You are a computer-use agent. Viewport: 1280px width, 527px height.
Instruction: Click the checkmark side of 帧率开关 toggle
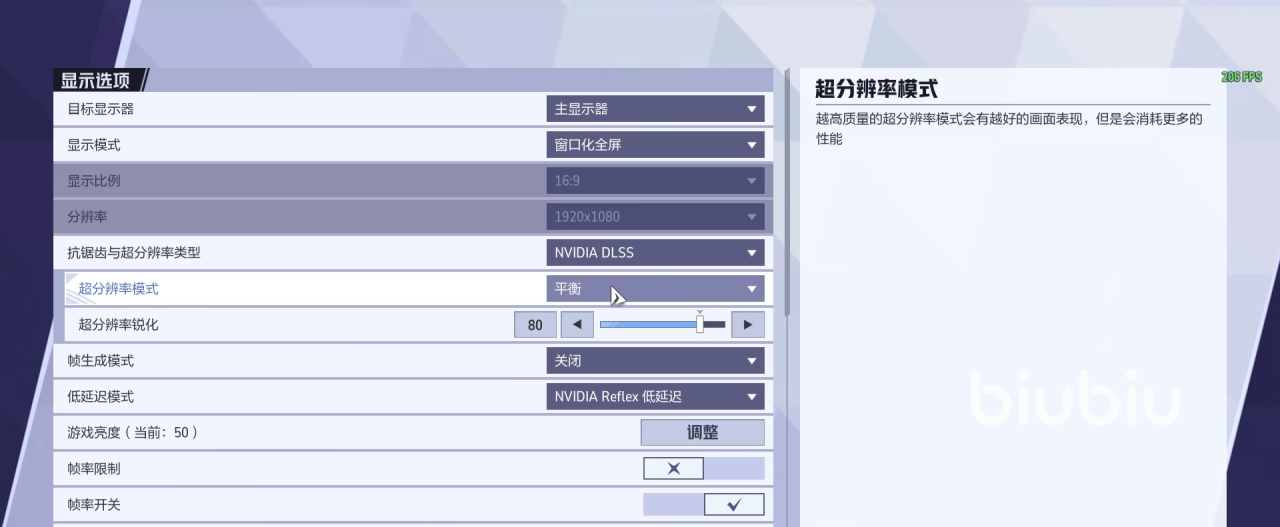coord(734,505)
